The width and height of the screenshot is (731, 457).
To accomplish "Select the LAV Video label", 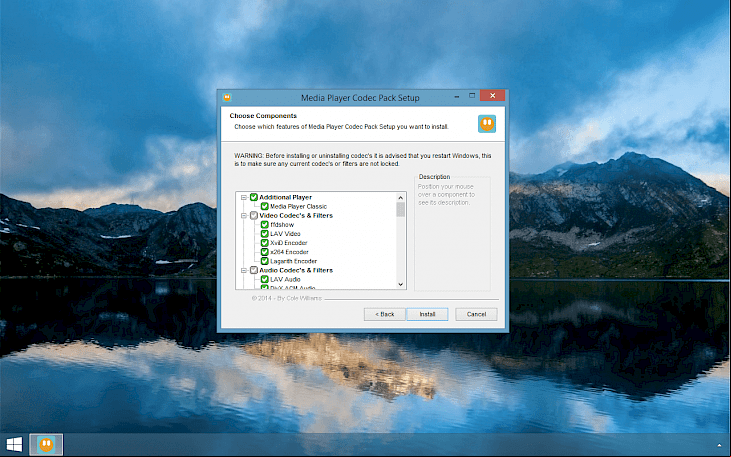I will 285,234.
